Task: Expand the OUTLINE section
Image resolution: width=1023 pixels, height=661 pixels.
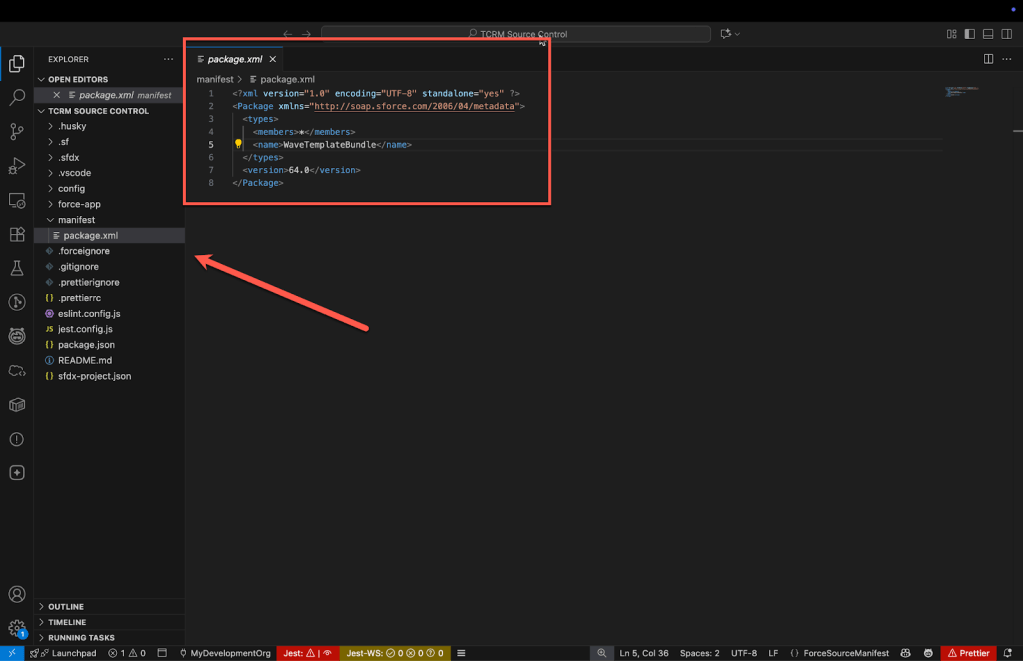Action: [x=66, y=607]
